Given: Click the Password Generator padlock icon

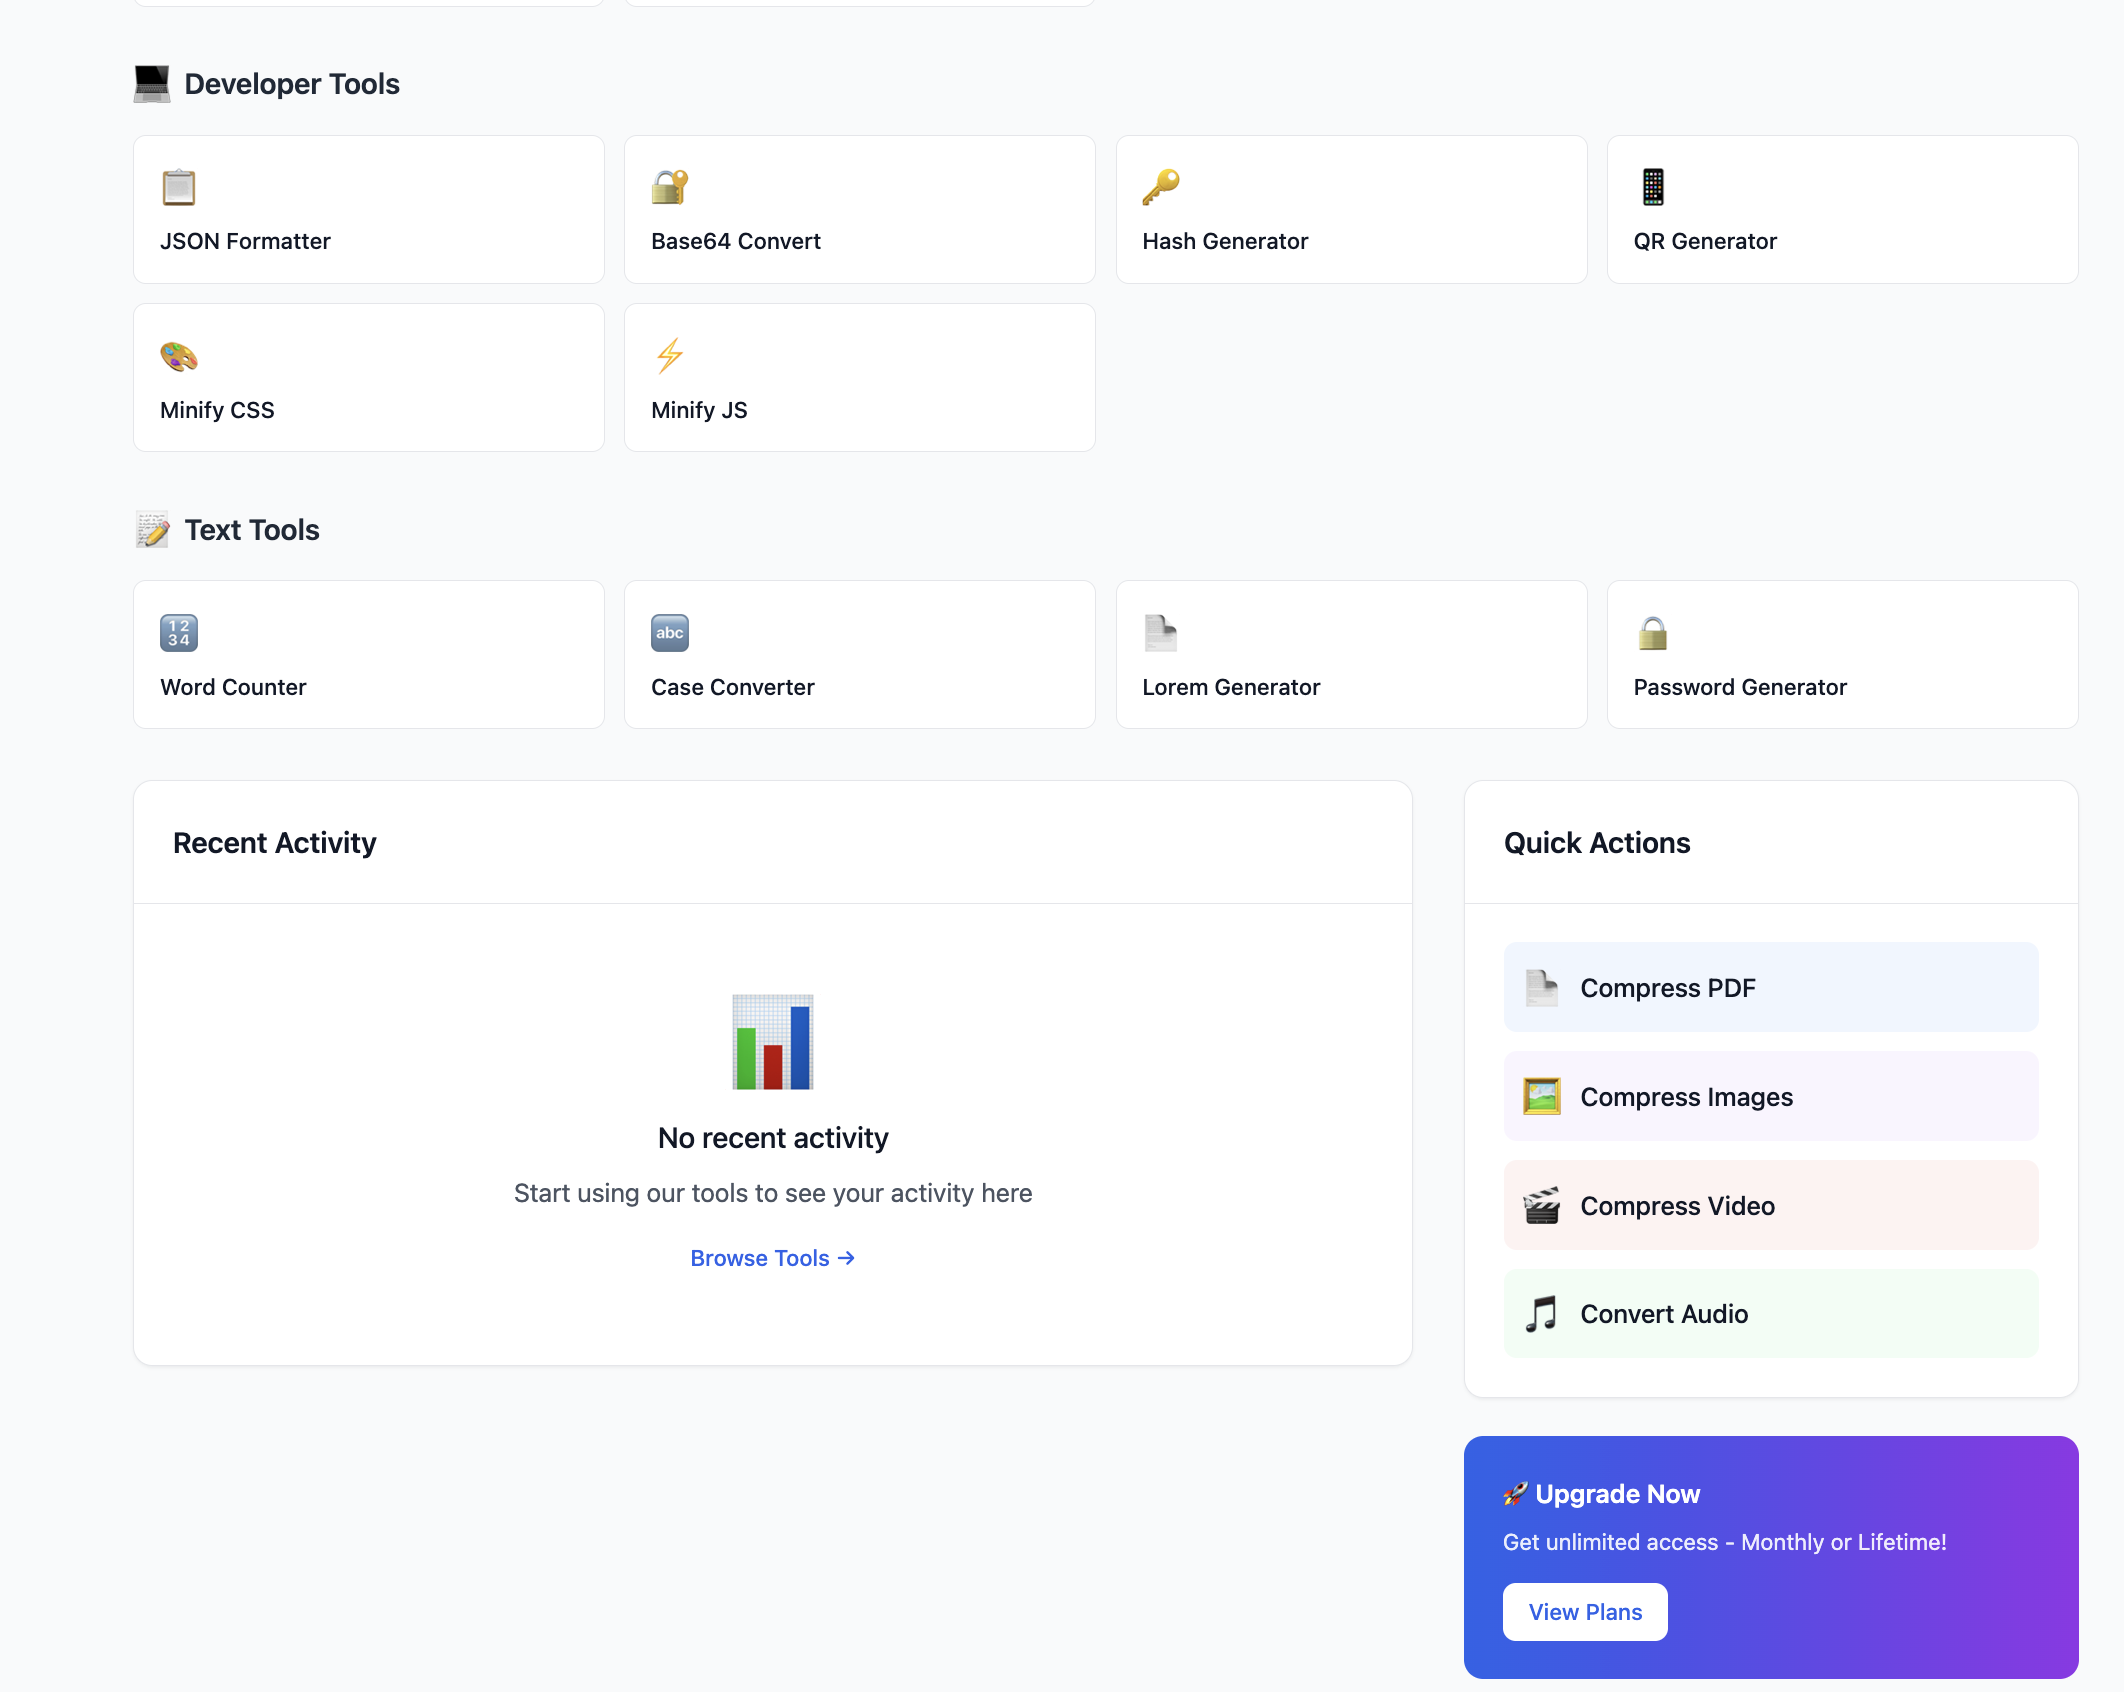Looking at the screenshot, I should coord(1653,633).
